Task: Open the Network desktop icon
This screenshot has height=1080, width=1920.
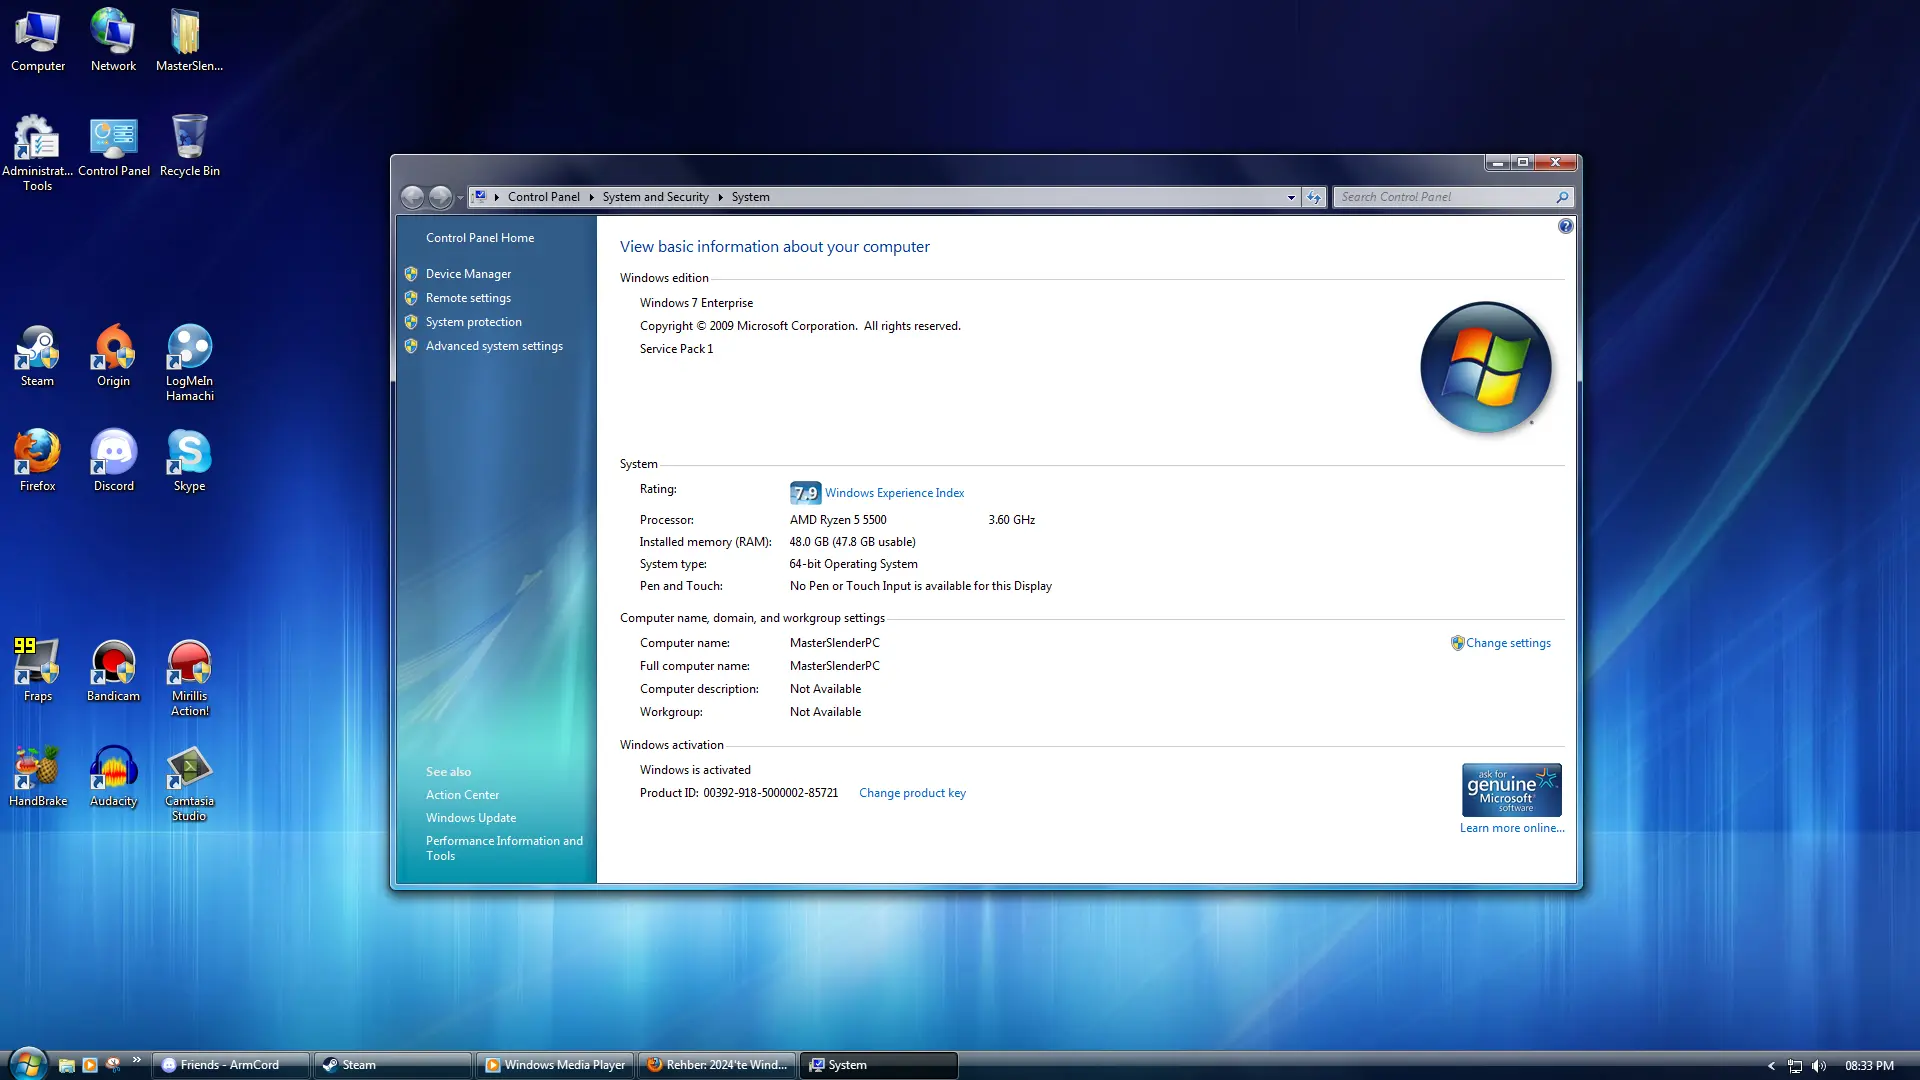Action: tap(113, 42)
